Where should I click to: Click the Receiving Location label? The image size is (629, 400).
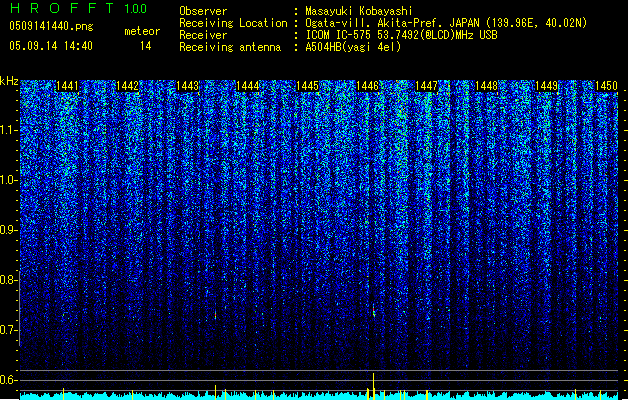coord(233,23)
